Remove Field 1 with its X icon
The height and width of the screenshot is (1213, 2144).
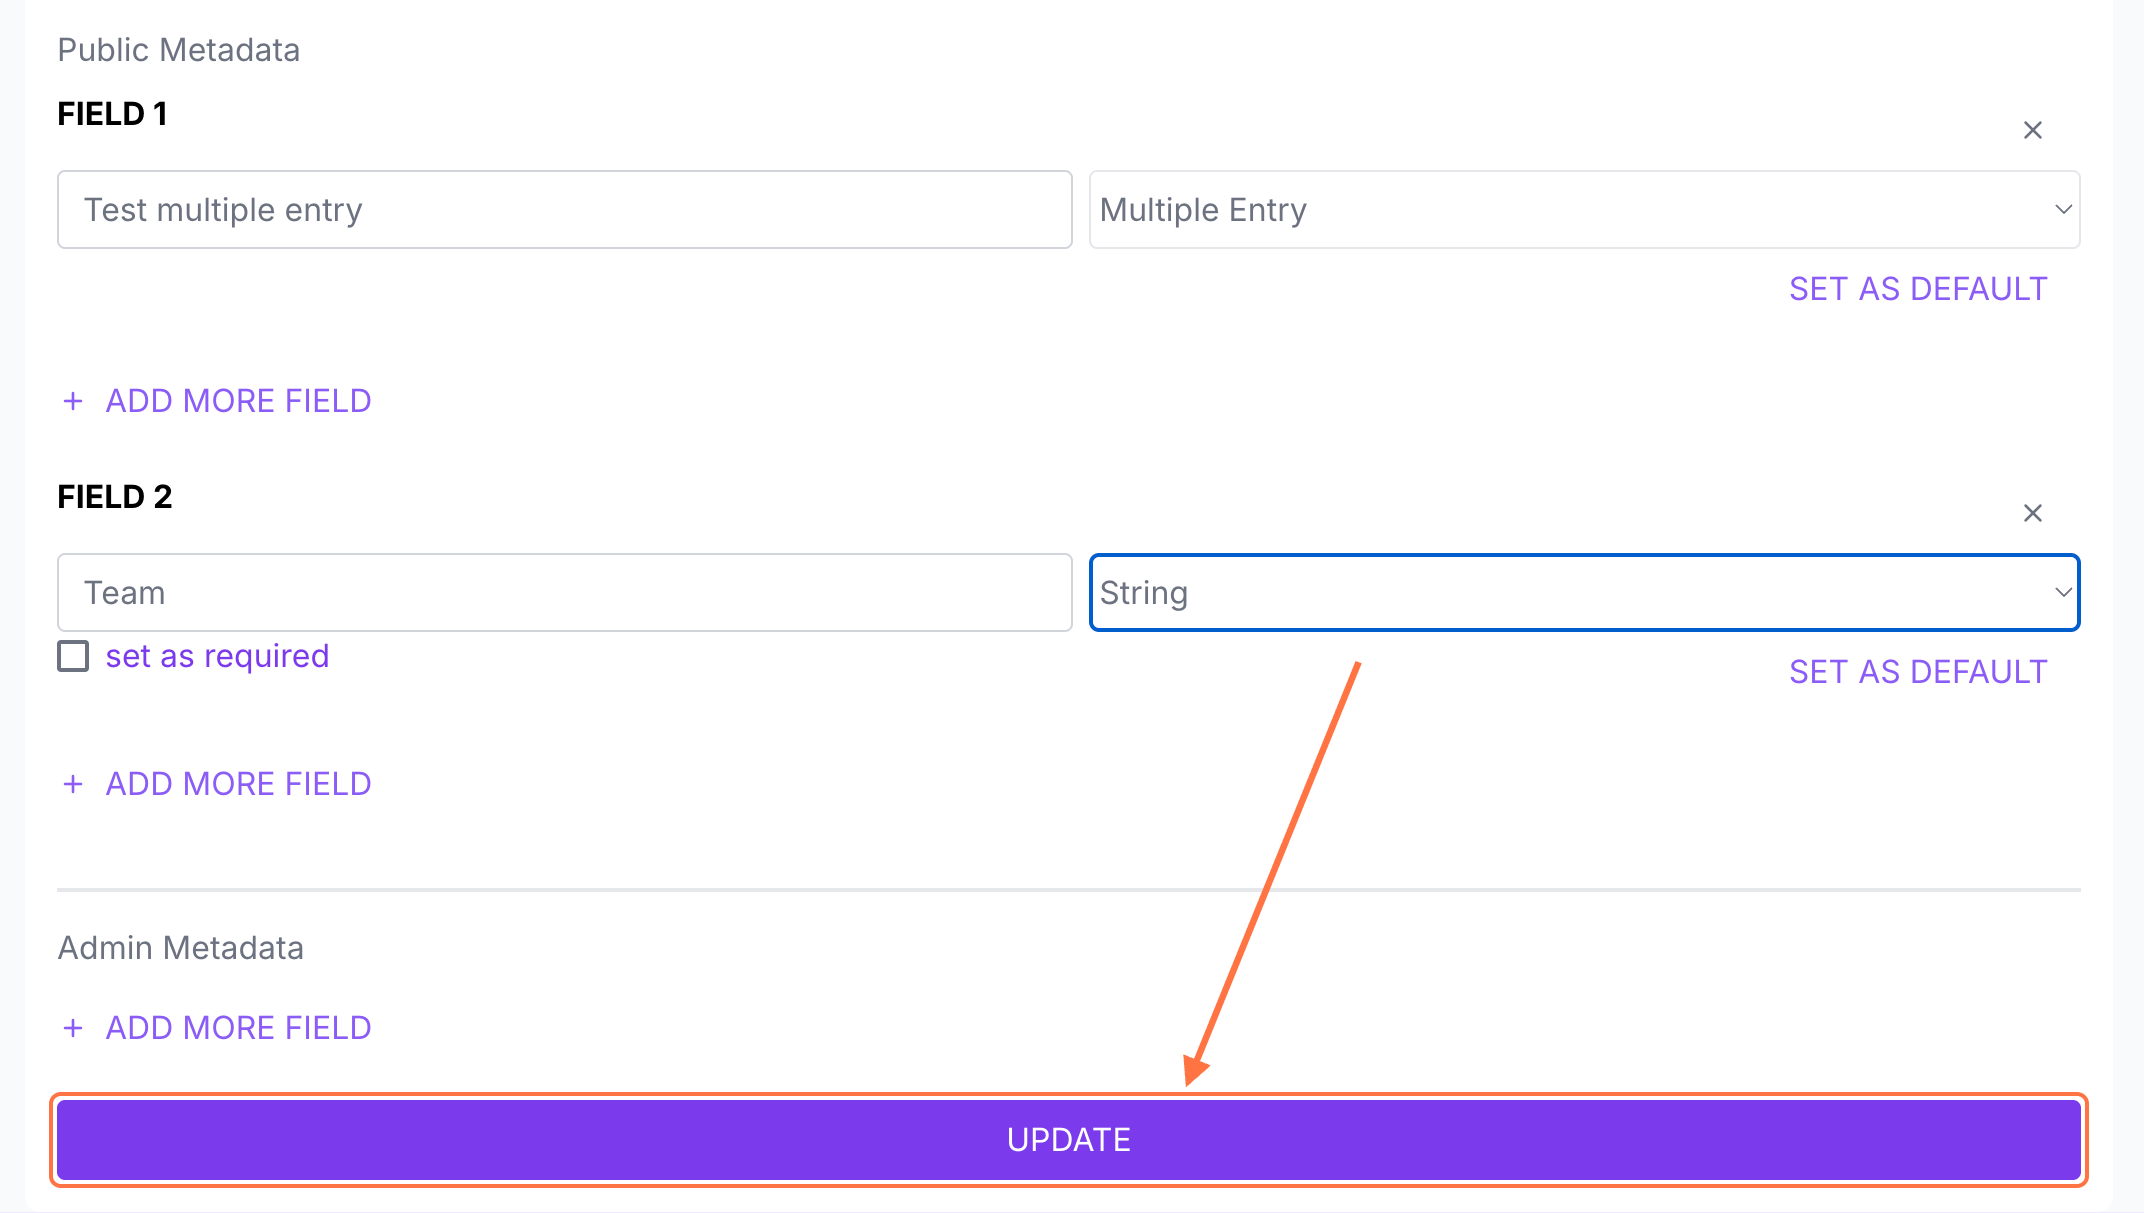pos(2032,130)
